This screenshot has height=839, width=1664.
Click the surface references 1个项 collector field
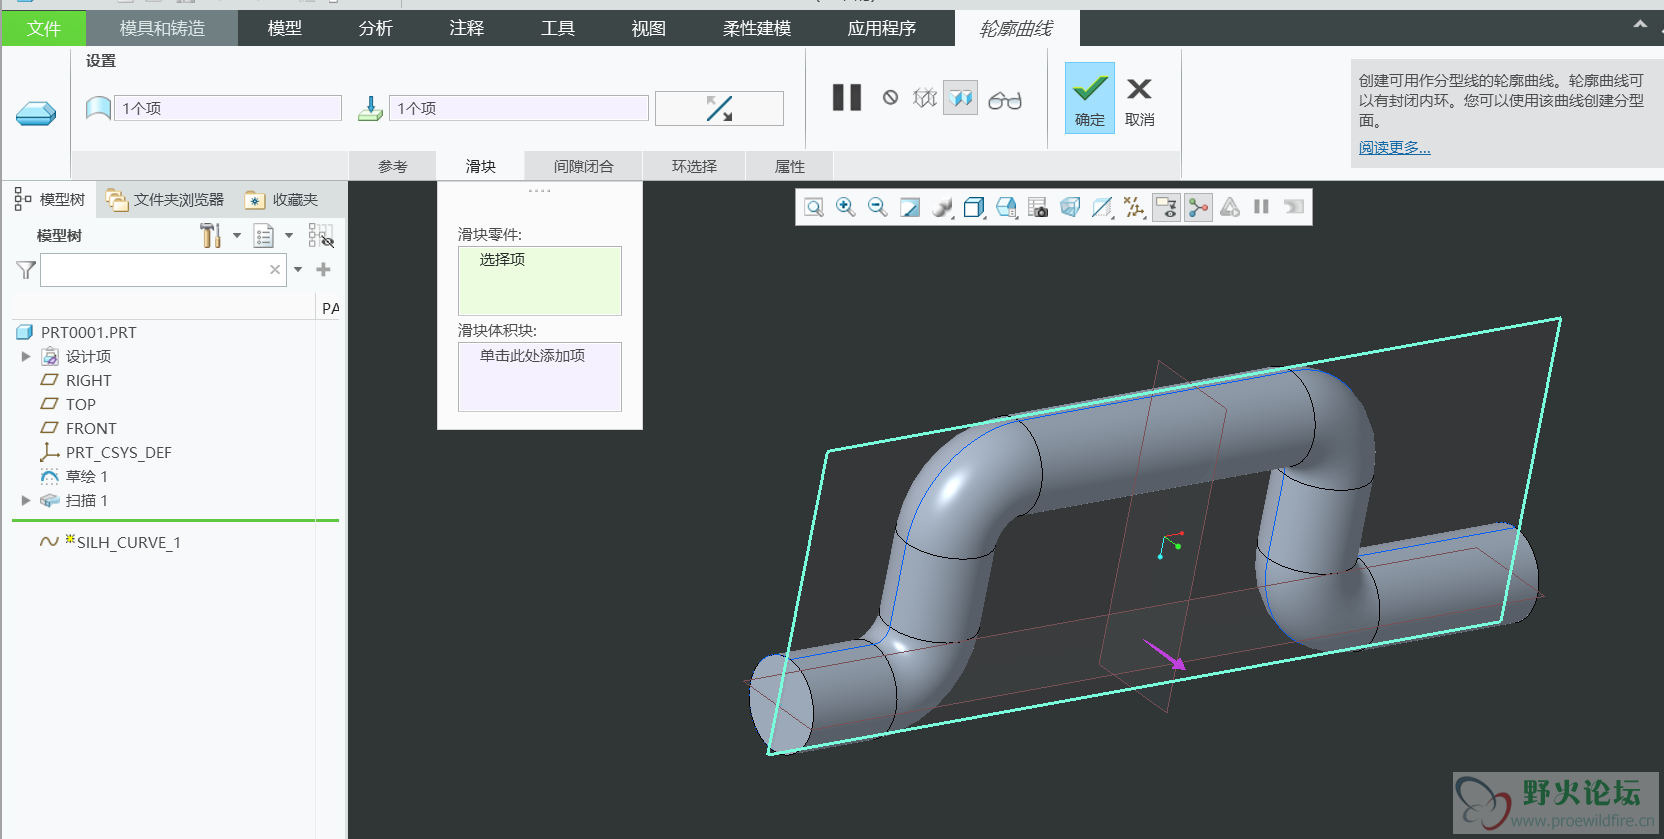[228, 108]
